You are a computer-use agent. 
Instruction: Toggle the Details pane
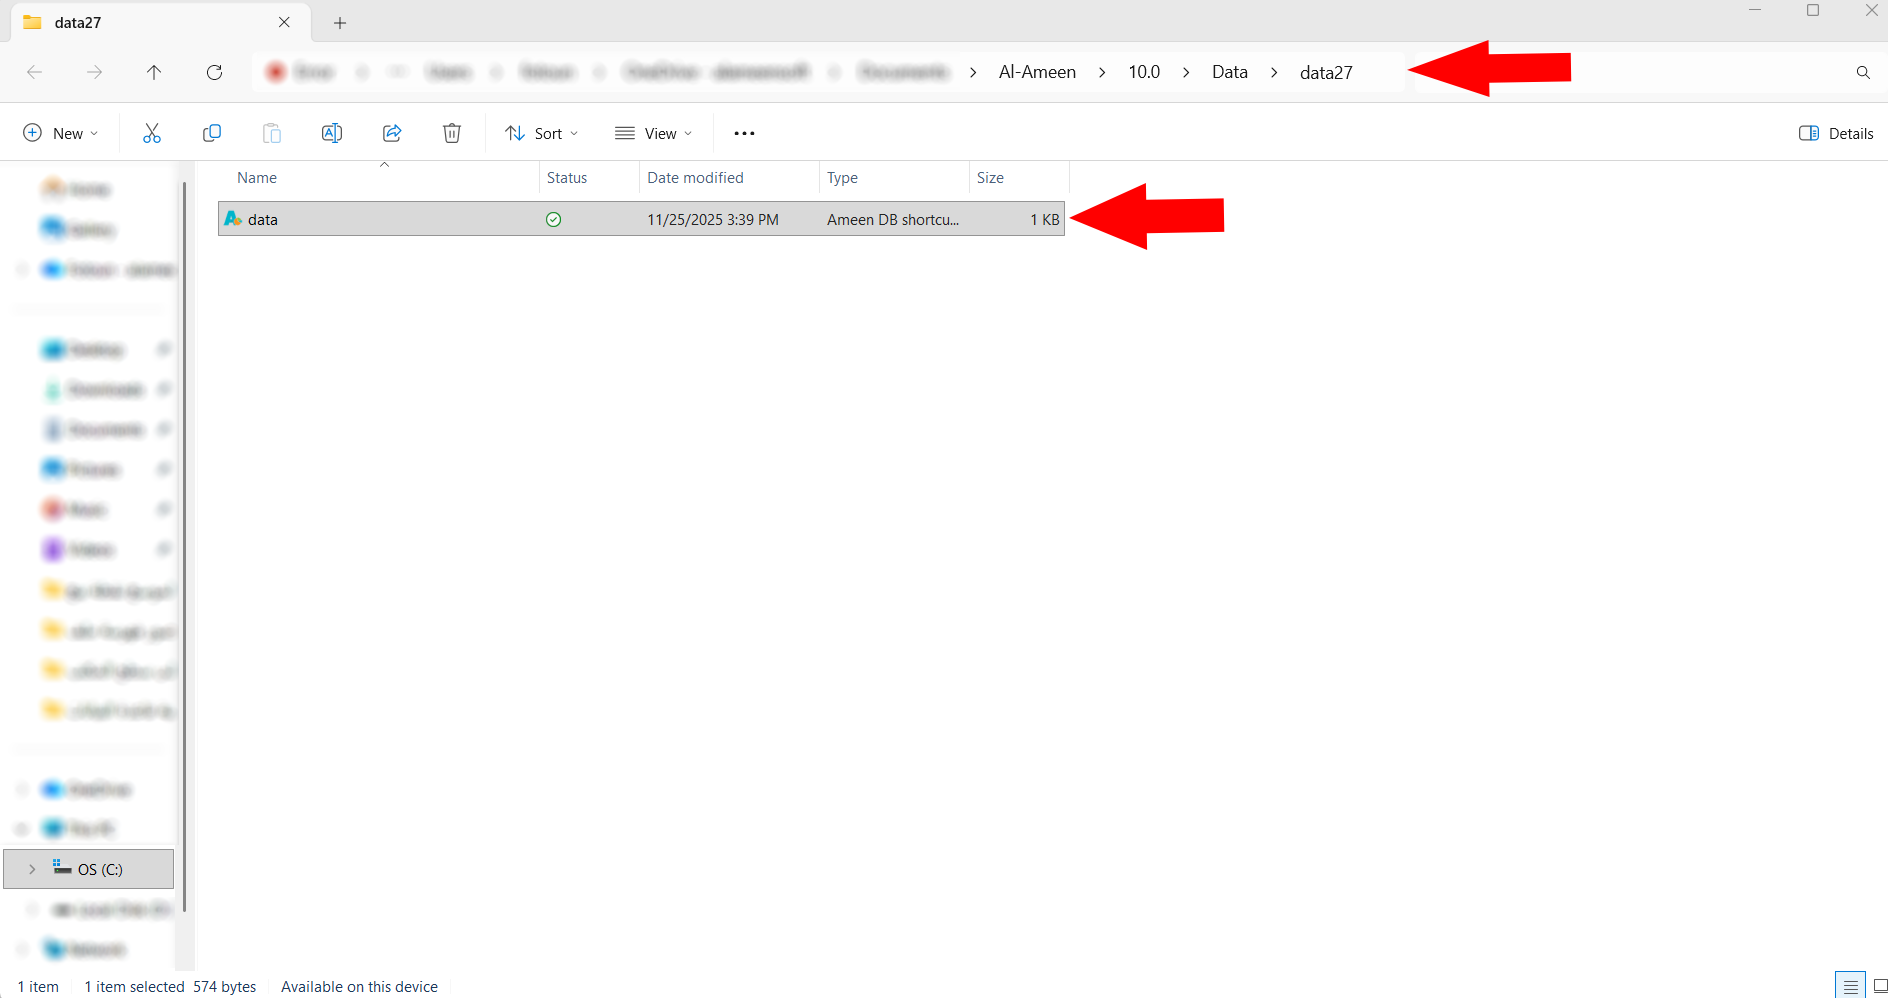click(x=1836, y=133)
